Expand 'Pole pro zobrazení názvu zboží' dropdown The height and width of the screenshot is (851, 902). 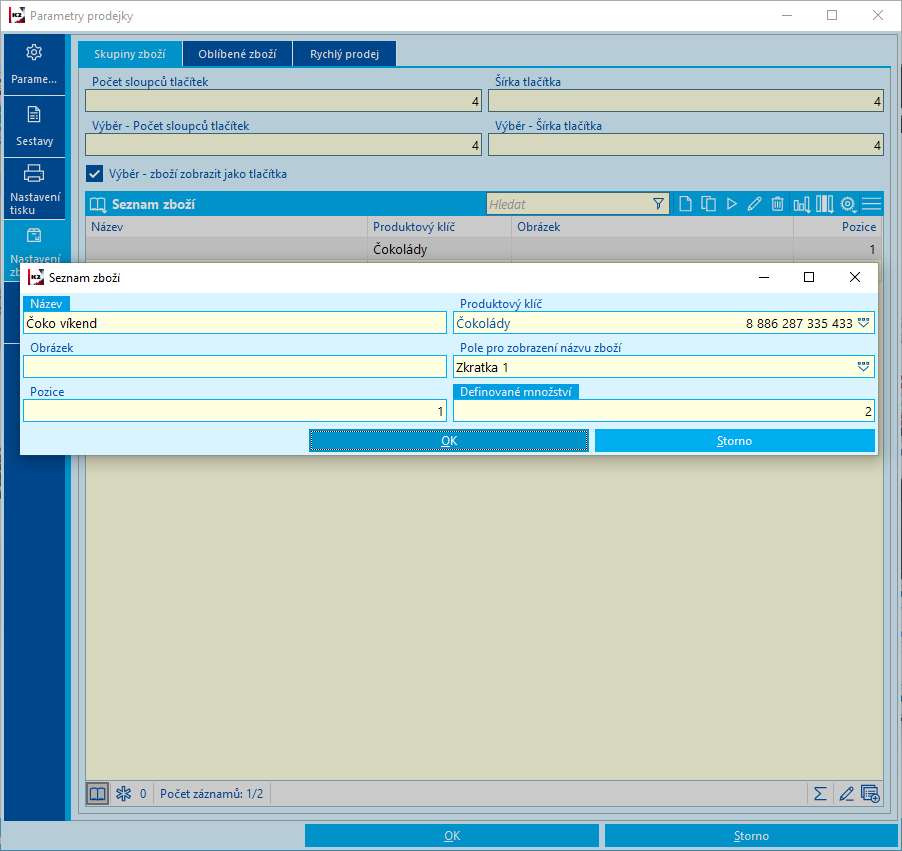[863, 367]
